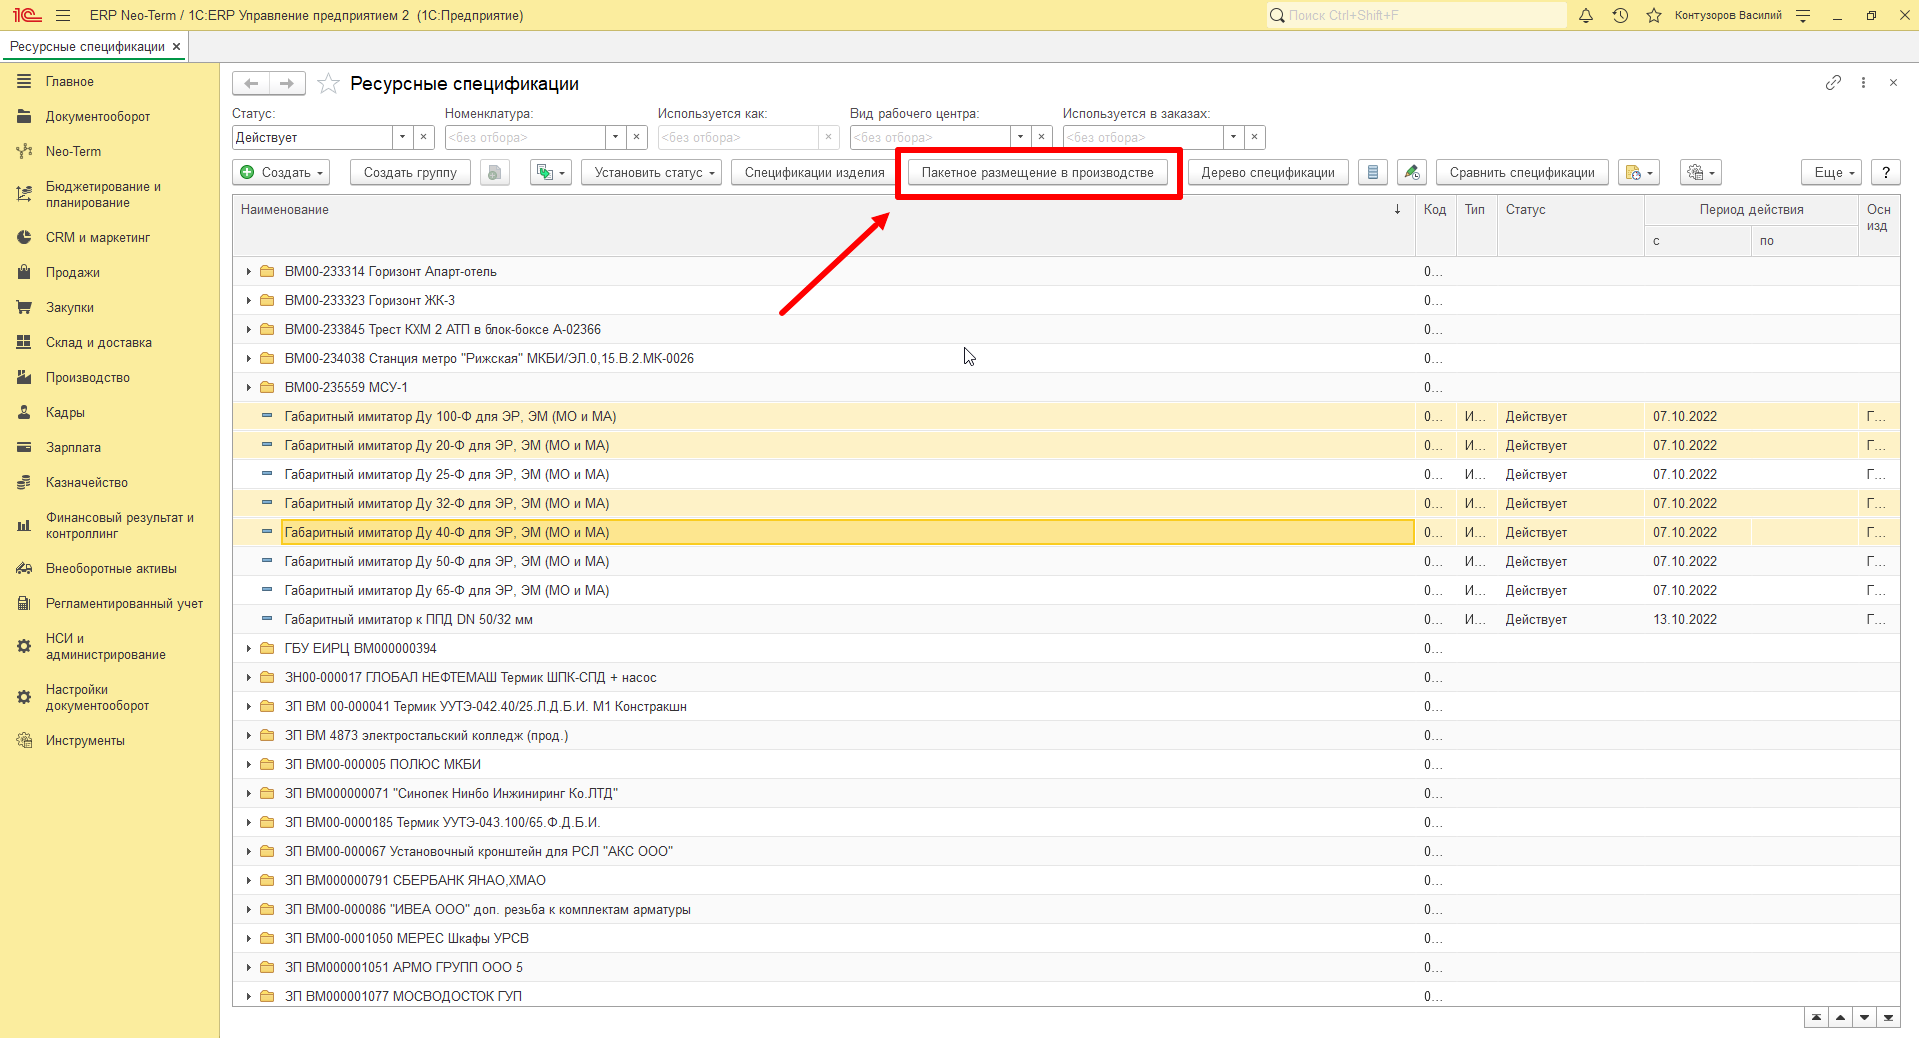Go to Склад и доставка section
Viewport: 1919px width, 1038px height.
(99, 343)
